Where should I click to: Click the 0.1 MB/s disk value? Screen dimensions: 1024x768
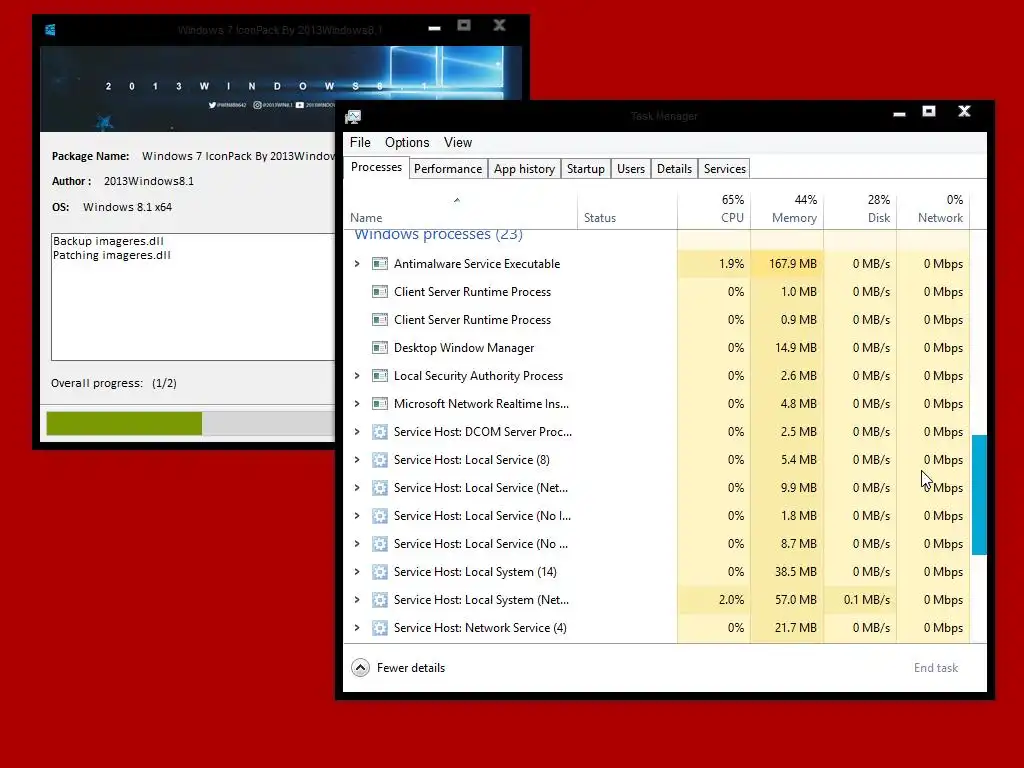[867, 600]
